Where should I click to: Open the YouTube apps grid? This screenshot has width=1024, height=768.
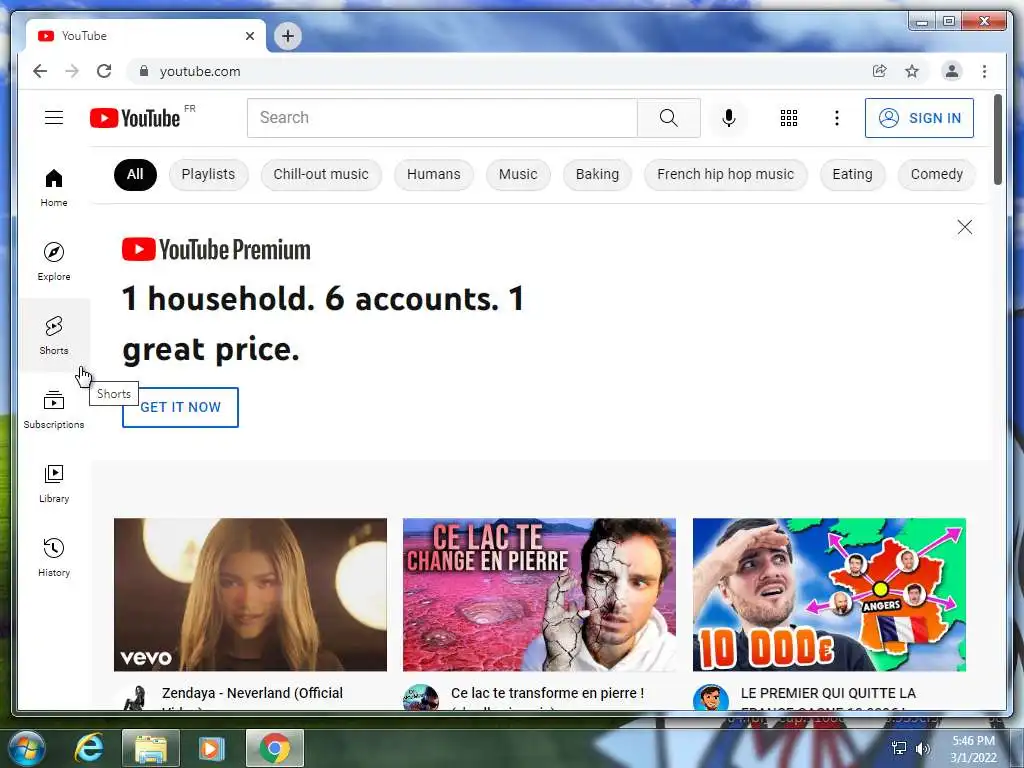point(789,118)
